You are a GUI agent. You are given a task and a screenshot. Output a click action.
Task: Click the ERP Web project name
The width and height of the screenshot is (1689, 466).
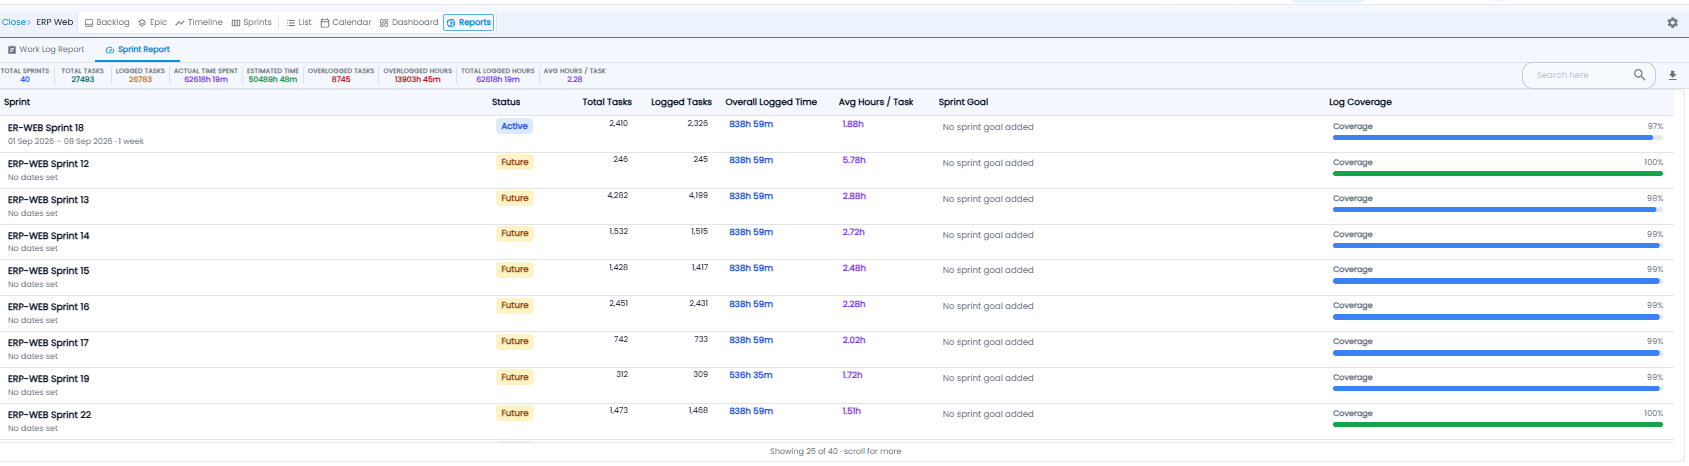(55, 22)
